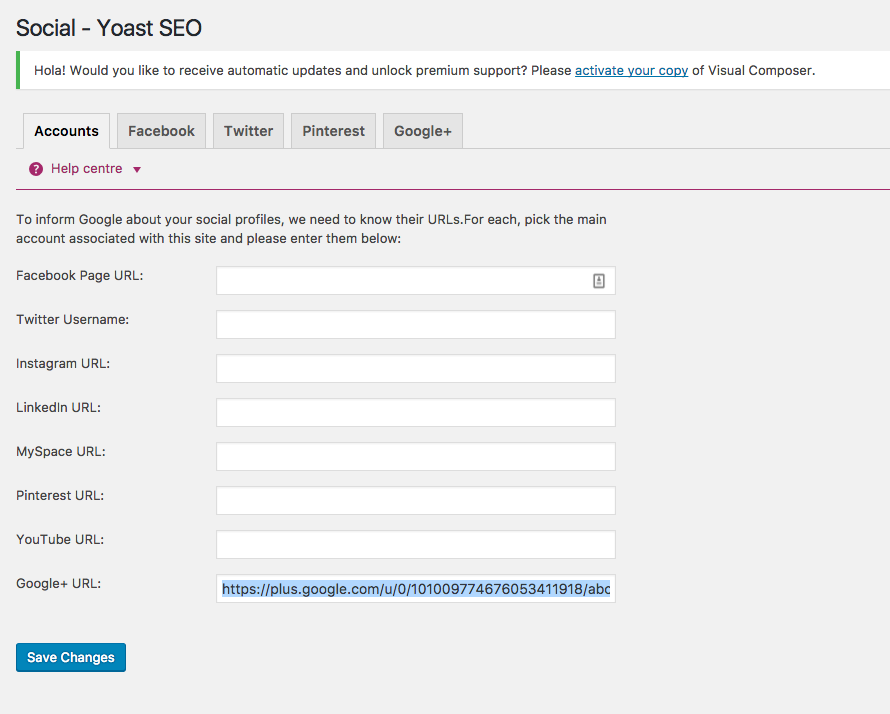Click the Save Changes button

point(71,657)
